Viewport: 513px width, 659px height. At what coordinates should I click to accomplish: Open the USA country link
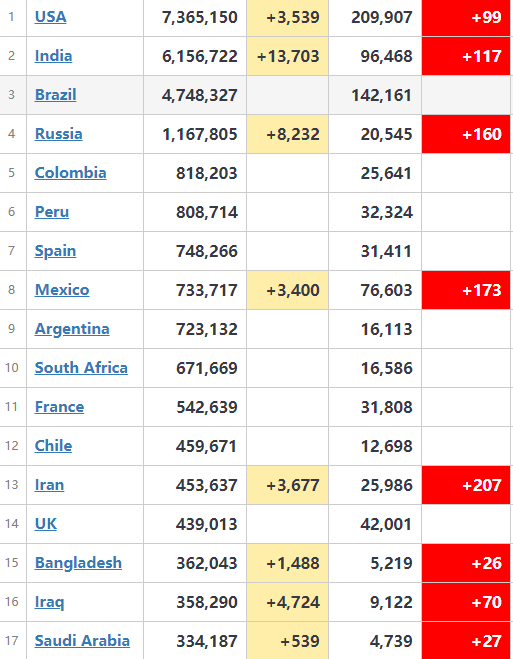pos(50,17)
